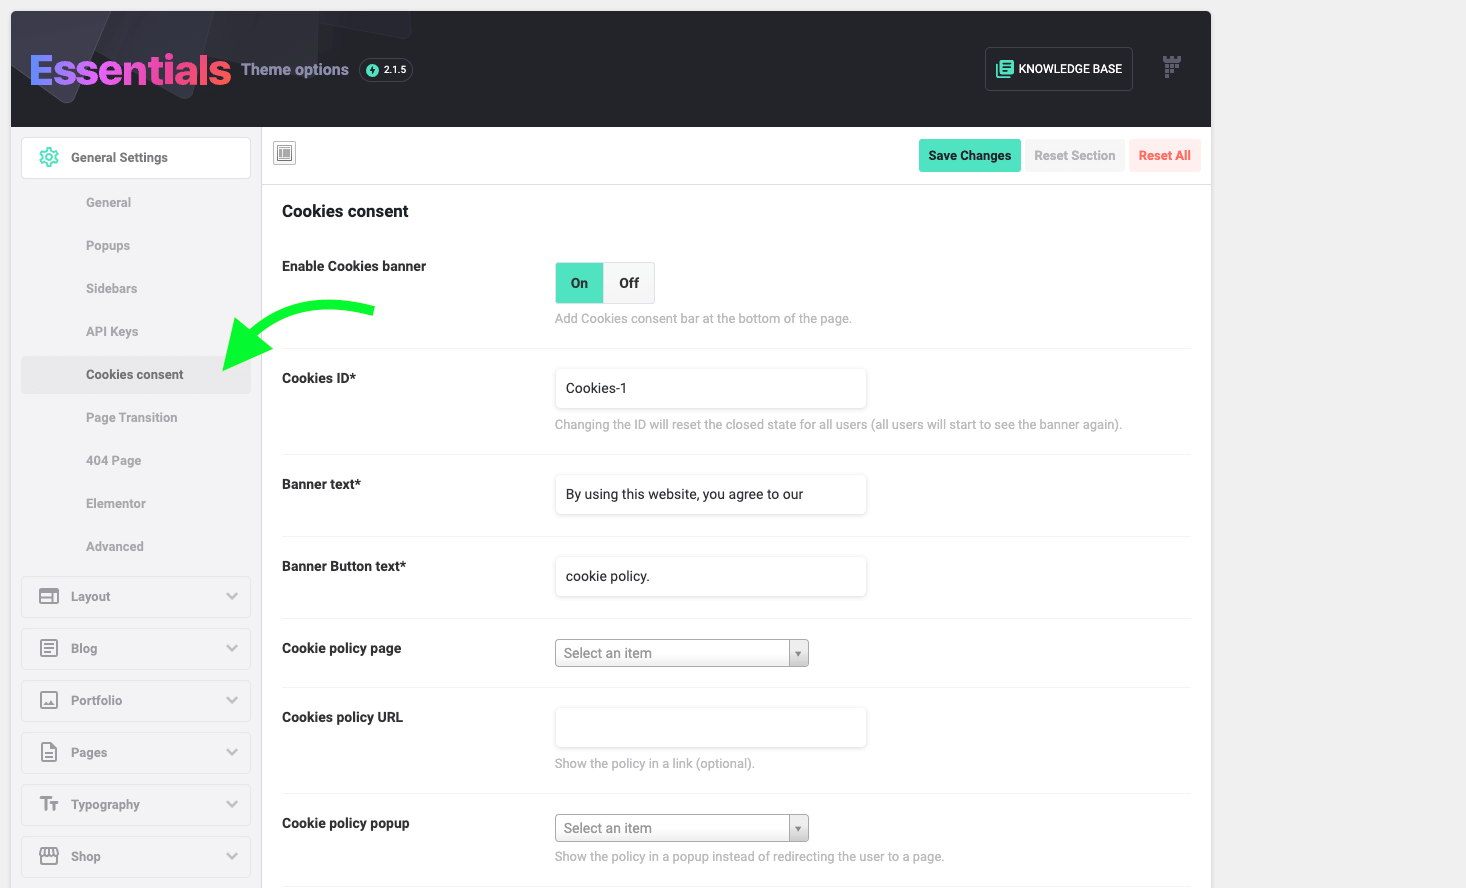Open the Knowledge Base link
This screenshot has width=1466, height=888.
pyautogui.click(x=1059, y=69)
